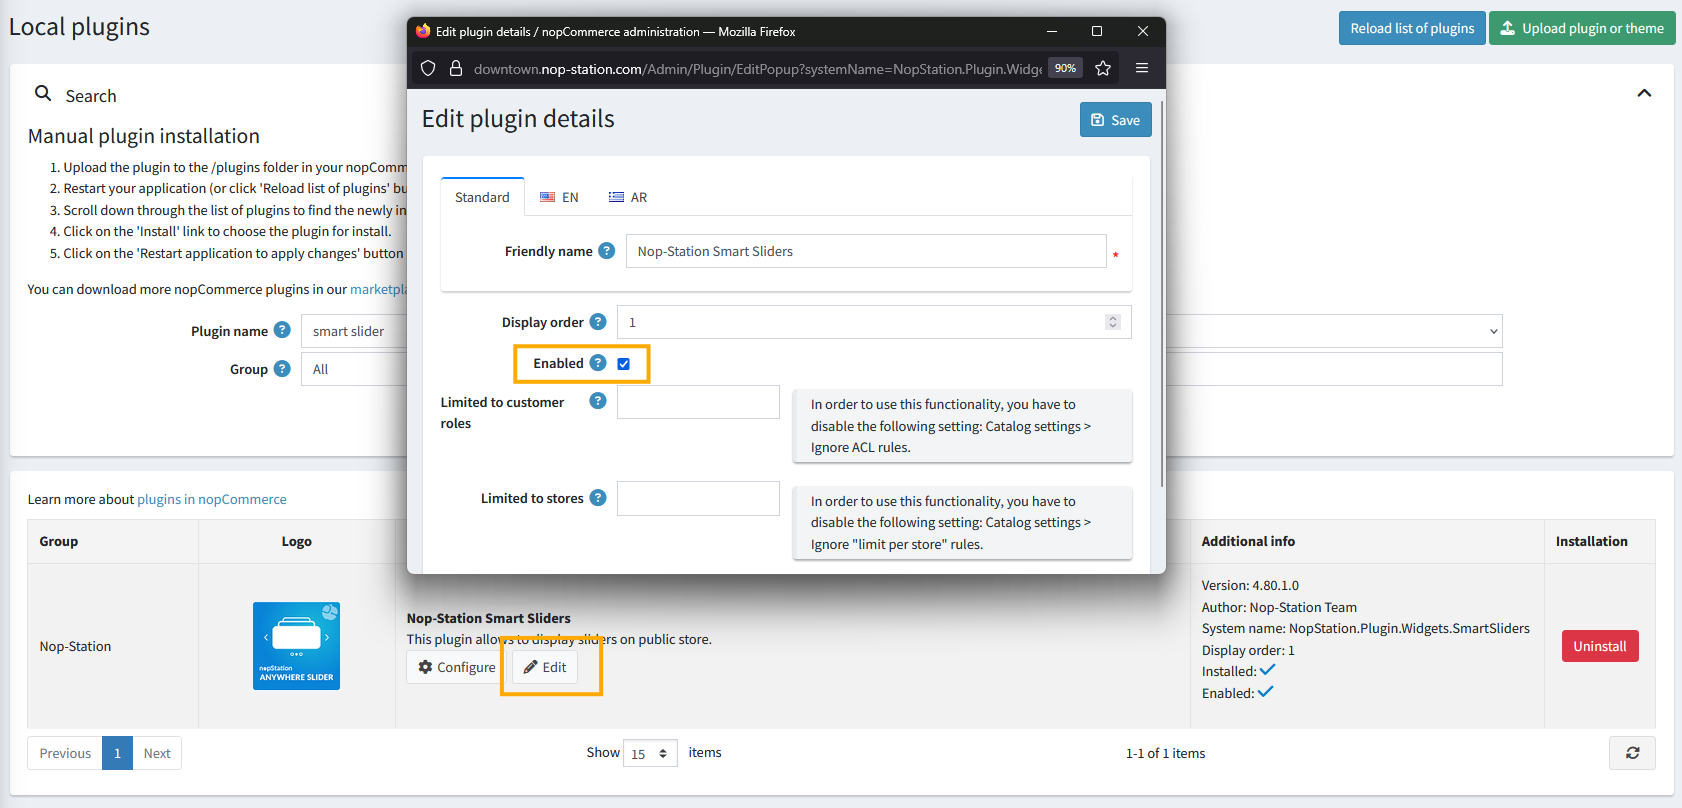
Task: Toggle the Enabled checkbox
Action: click(x=624, y=364)
